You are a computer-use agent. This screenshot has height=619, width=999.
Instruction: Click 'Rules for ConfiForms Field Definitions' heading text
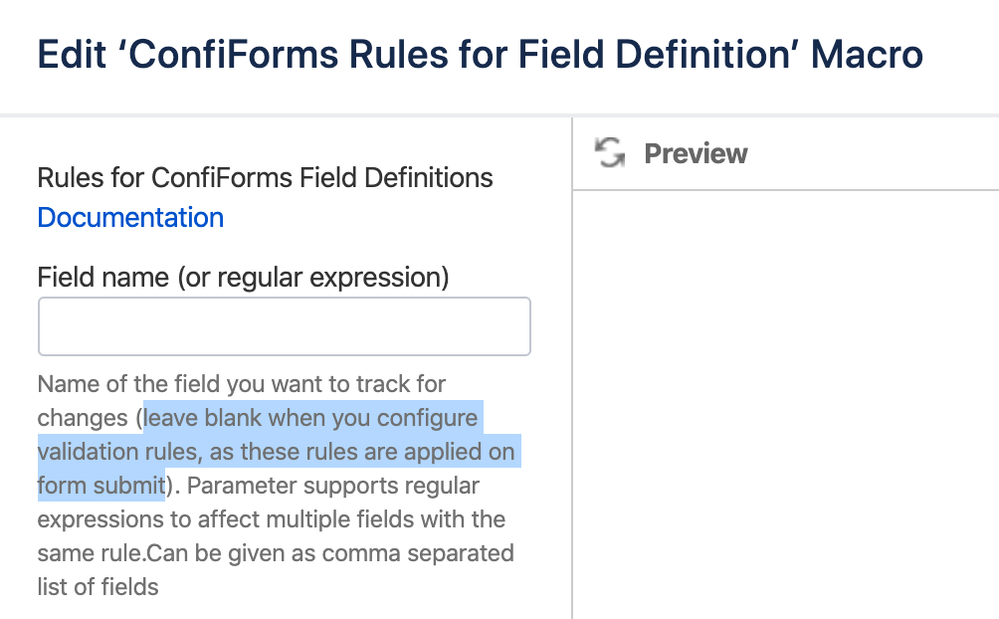pyautogui.click(x=265, y=178)
